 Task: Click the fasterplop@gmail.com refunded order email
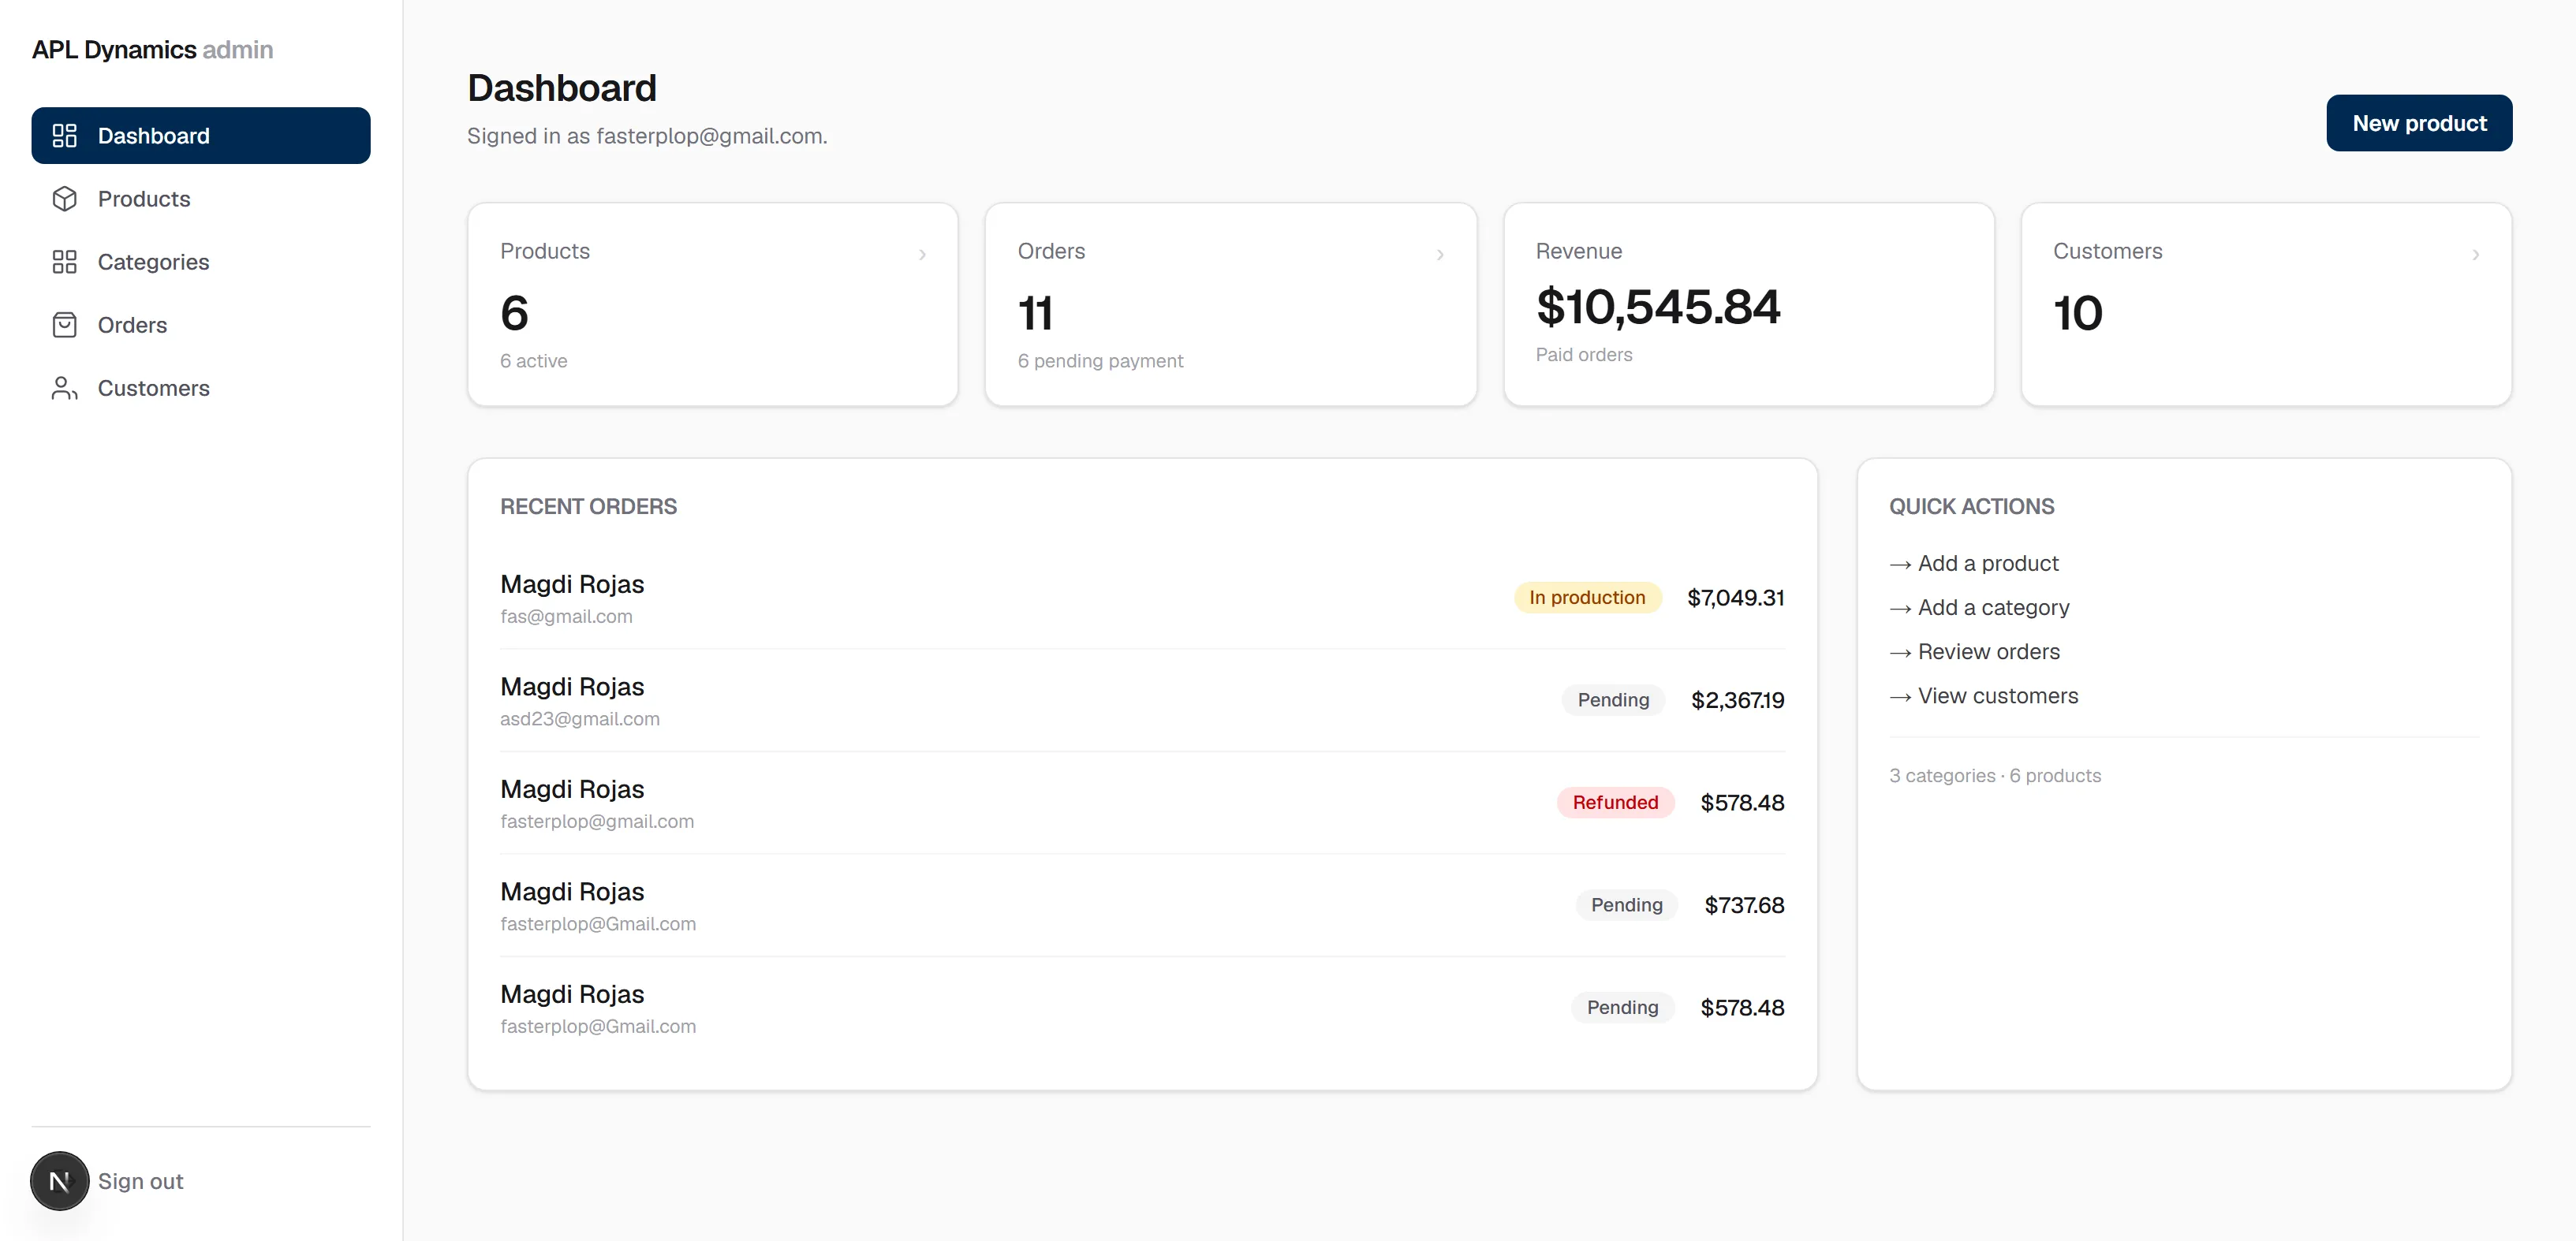pos(597,822)
